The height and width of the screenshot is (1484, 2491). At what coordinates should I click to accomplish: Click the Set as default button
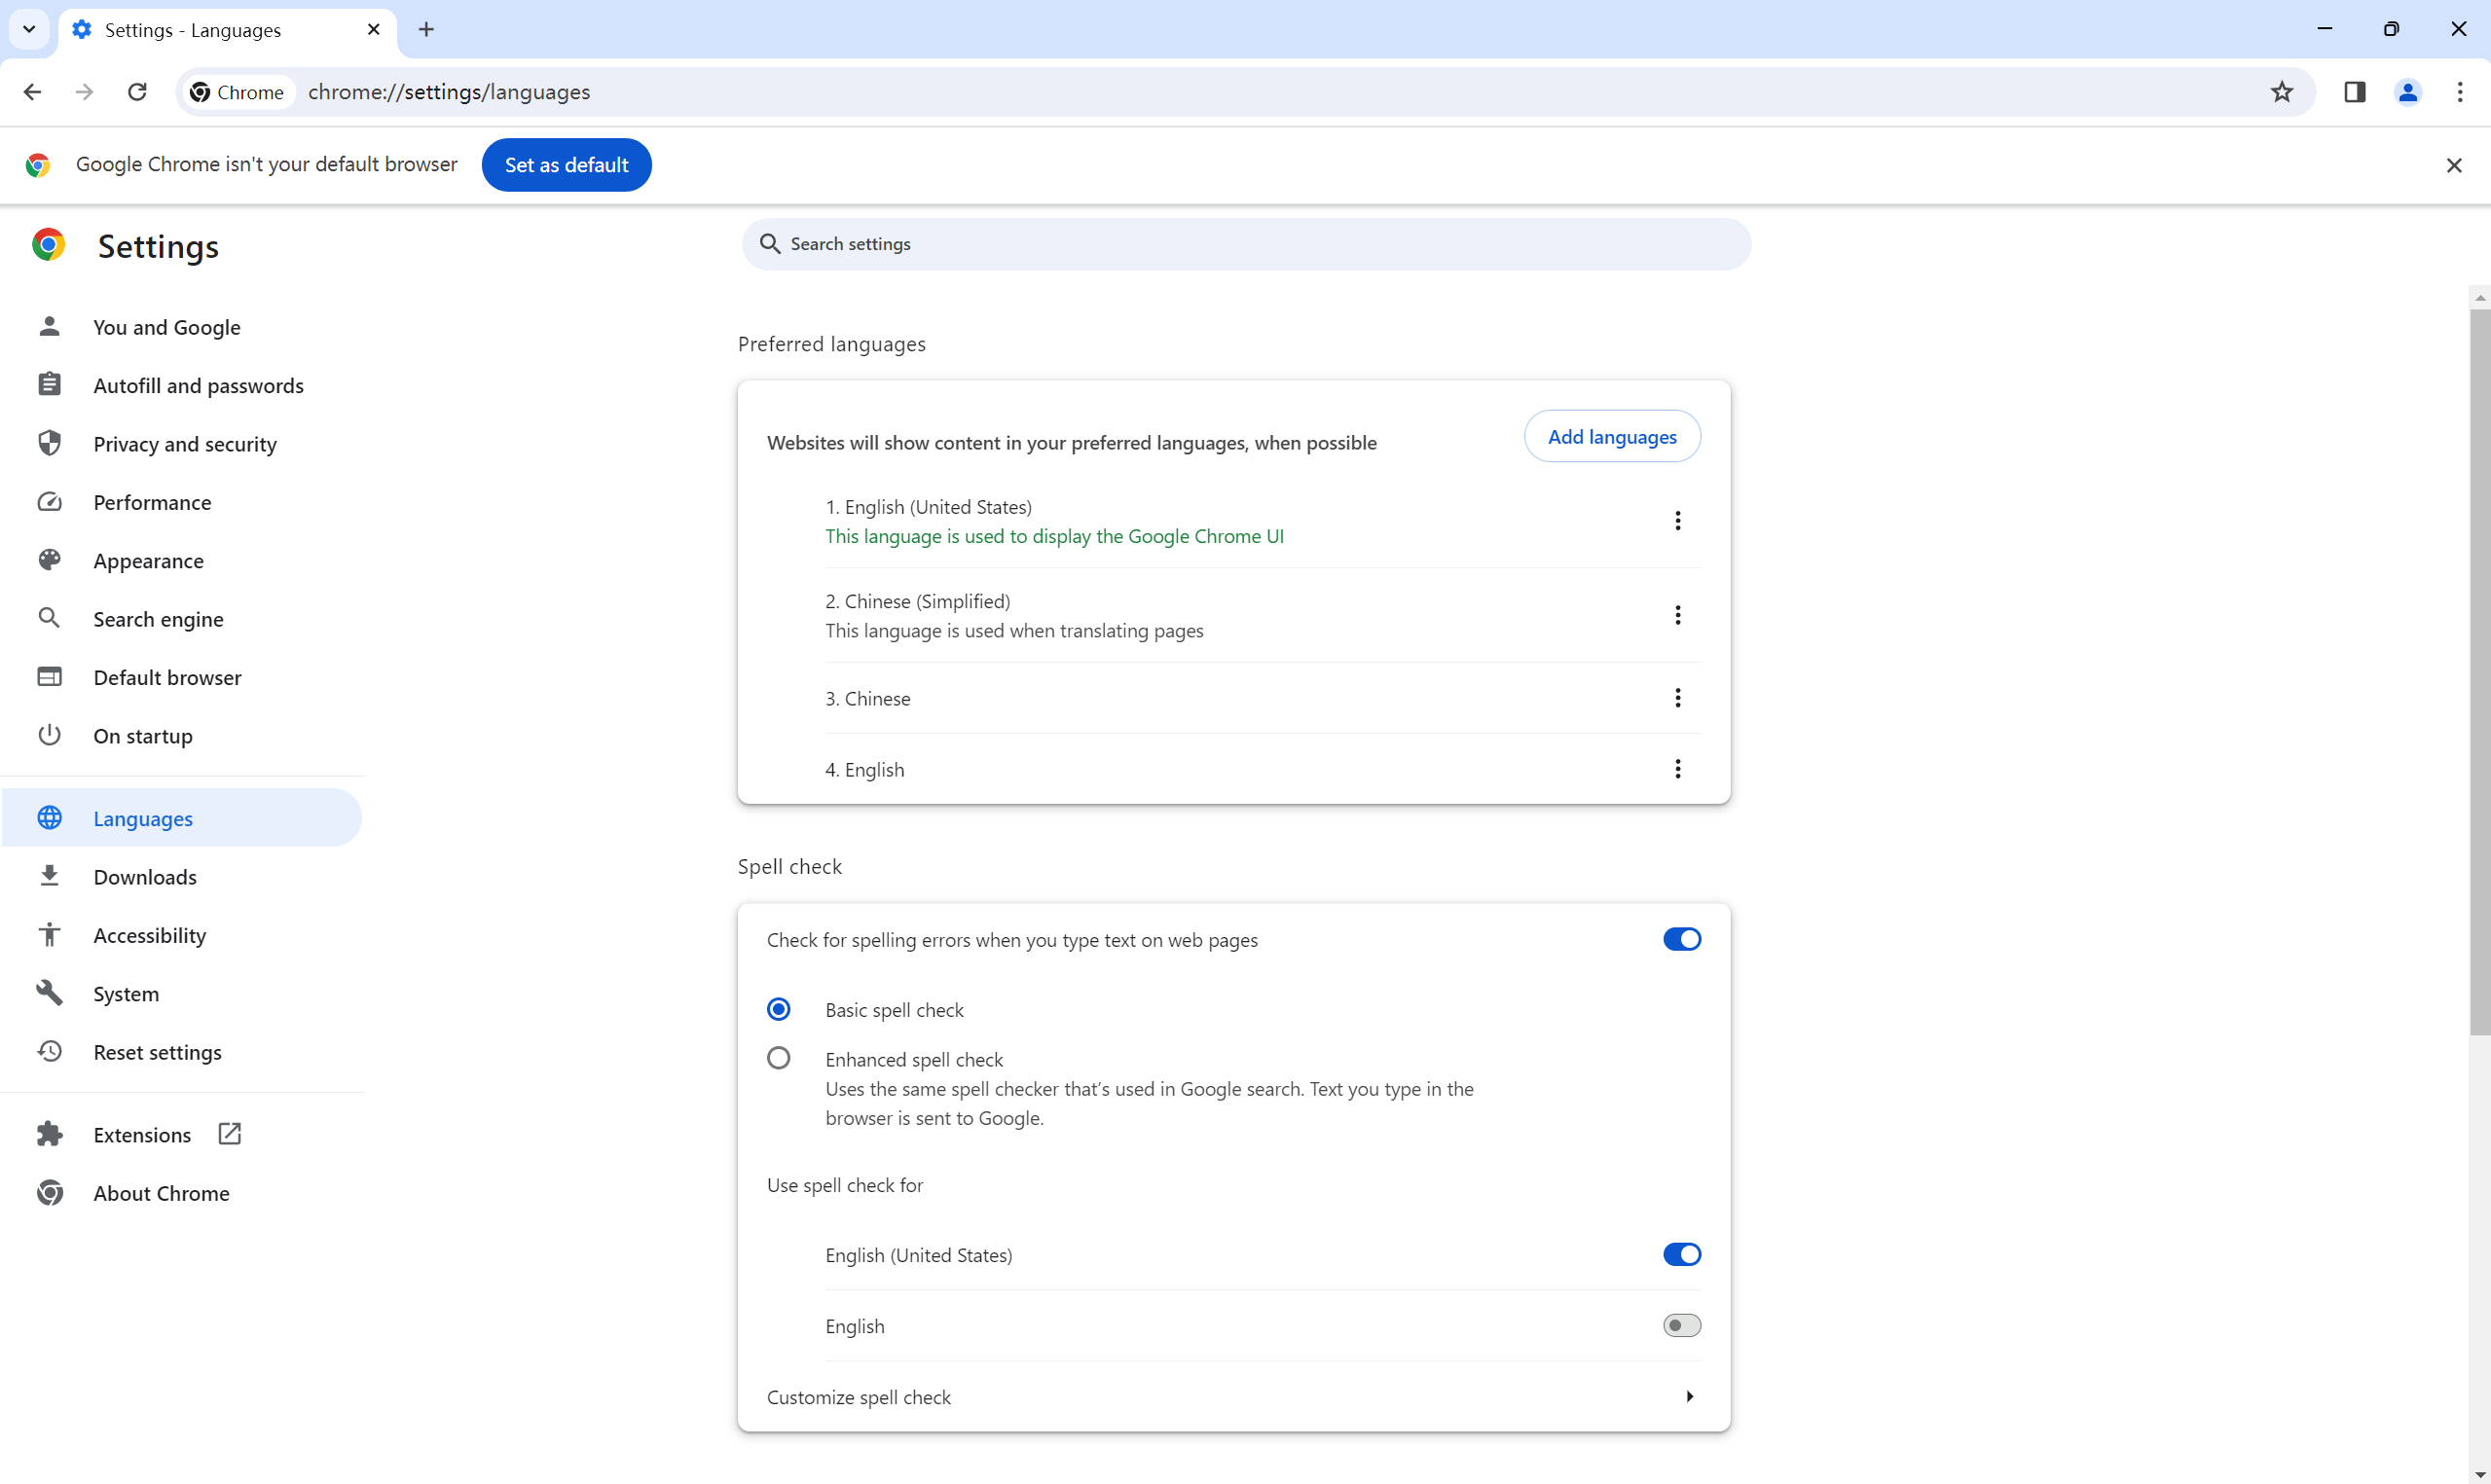[566, 165]
